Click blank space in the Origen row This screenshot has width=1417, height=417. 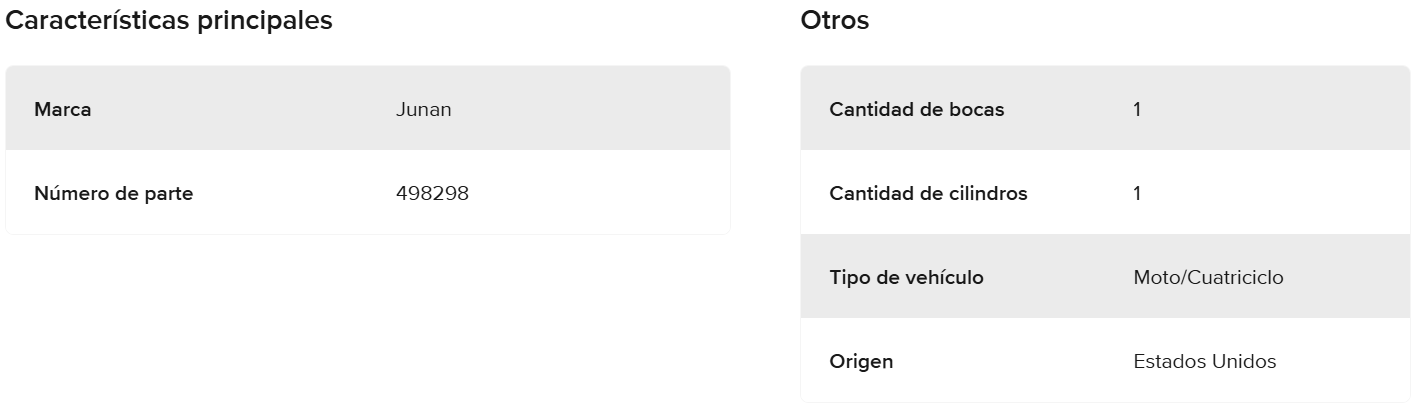(1350, 361)
